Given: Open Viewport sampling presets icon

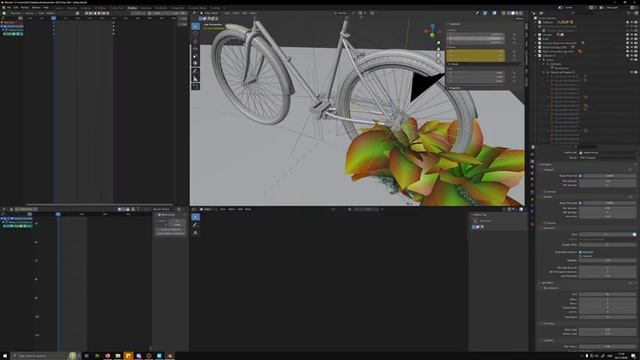Looking at the screenshot, I should (x=631, y=170).
